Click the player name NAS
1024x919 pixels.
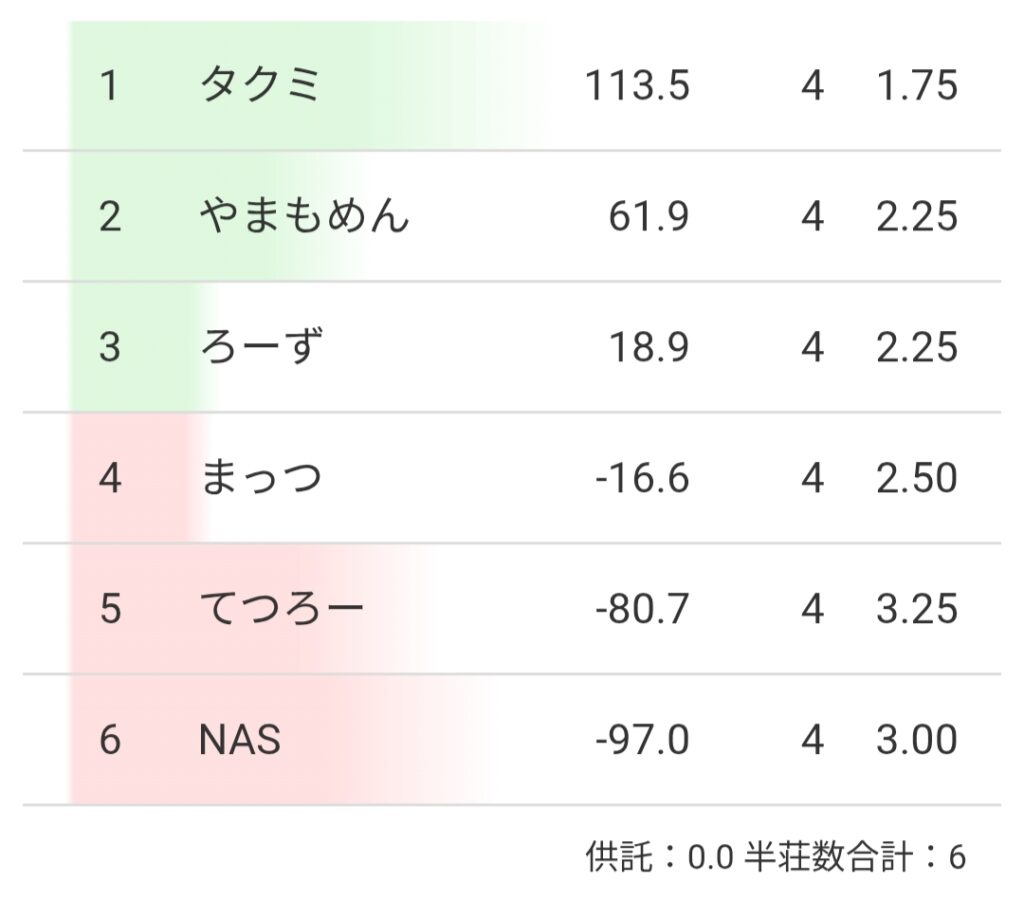point(240,740)
